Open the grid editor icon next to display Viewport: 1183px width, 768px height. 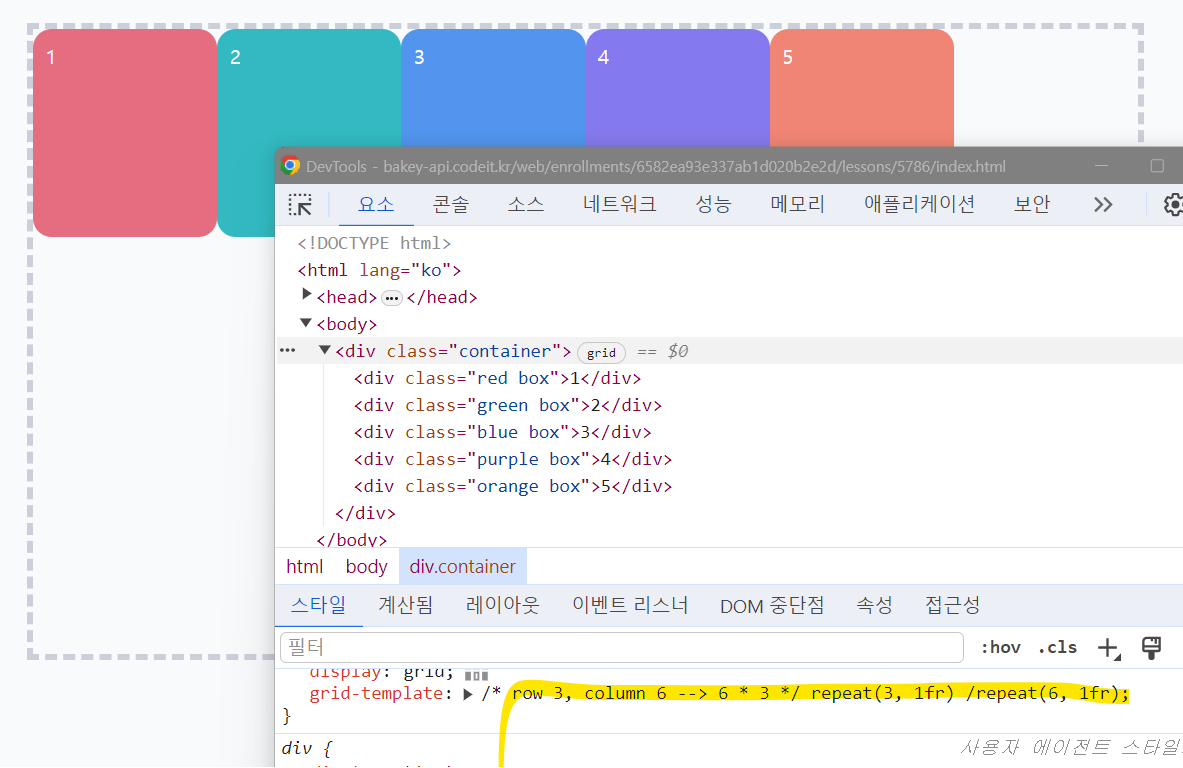coord(476,675)
